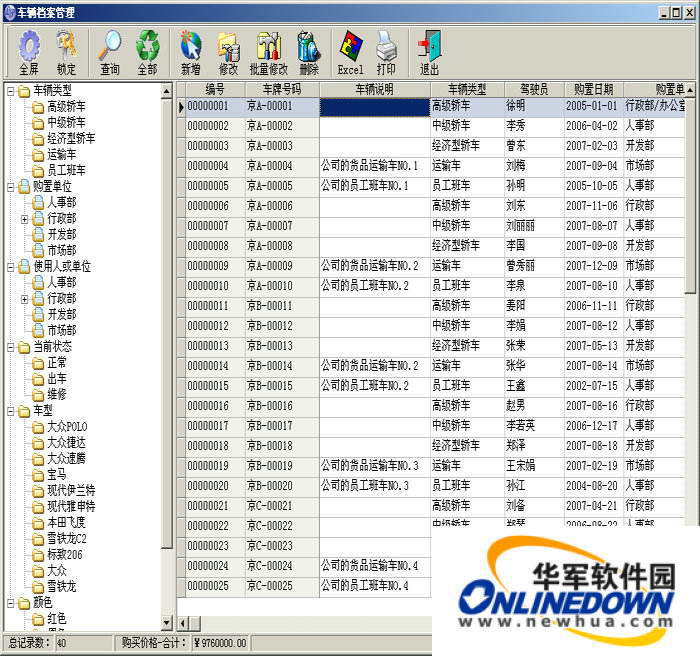Click the 驾驶员 column header

[x=534, y=89]
